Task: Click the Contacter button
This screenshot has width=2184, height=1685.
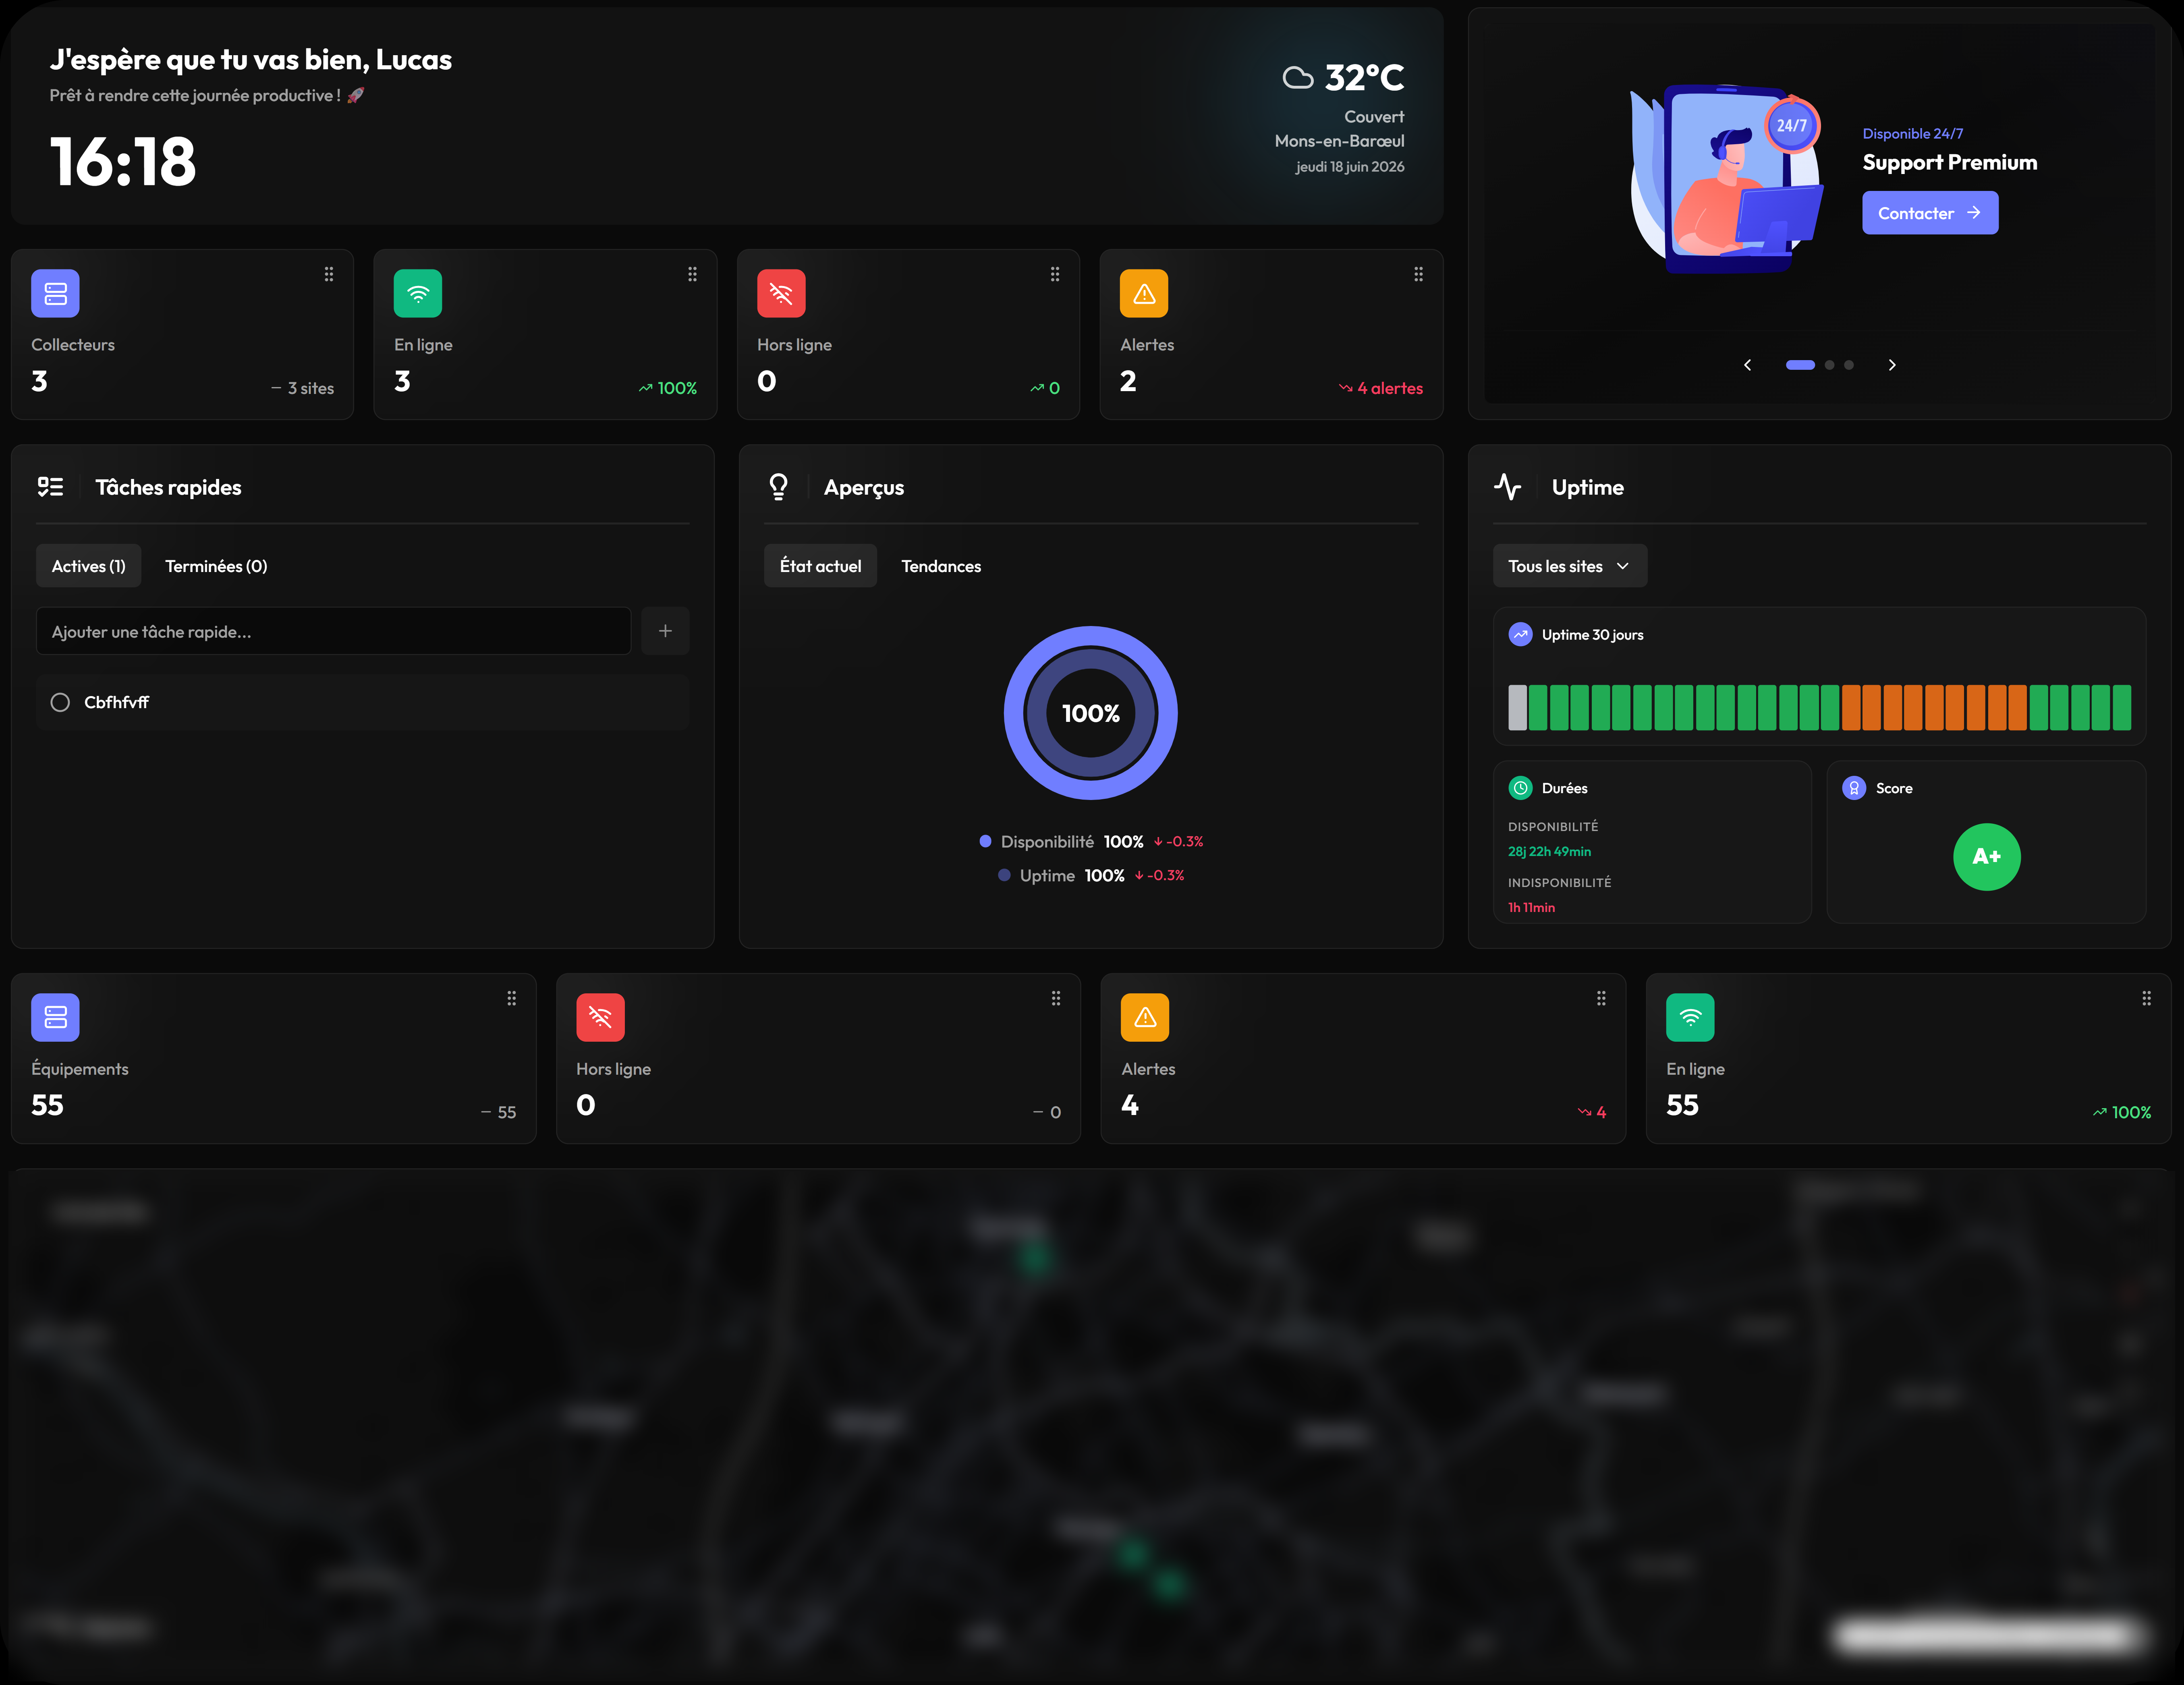Action: (1930, 213)
